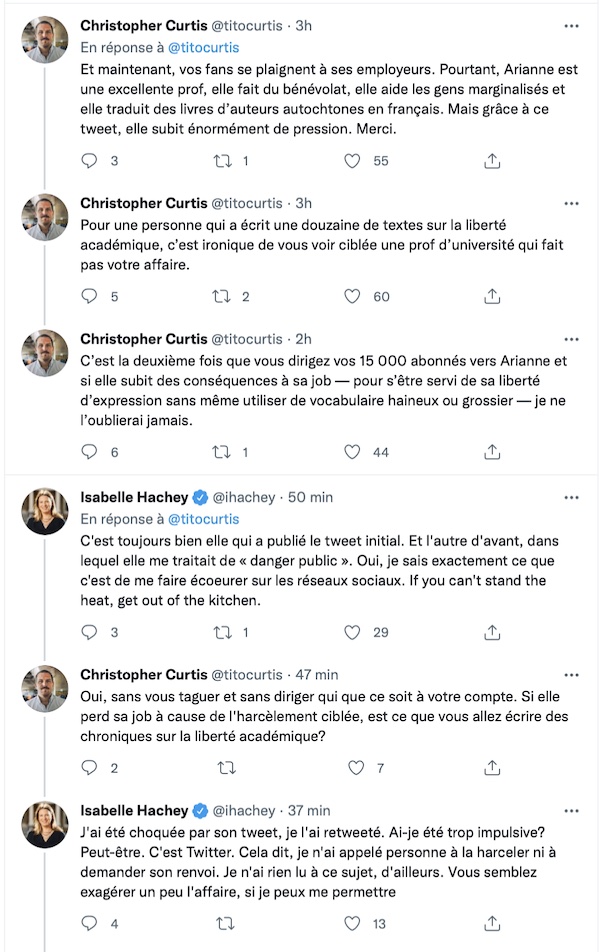This screenshot has width=600, height=952.
Task: Open the @titocurtis link in the first reply
Action: click(203, 47)
